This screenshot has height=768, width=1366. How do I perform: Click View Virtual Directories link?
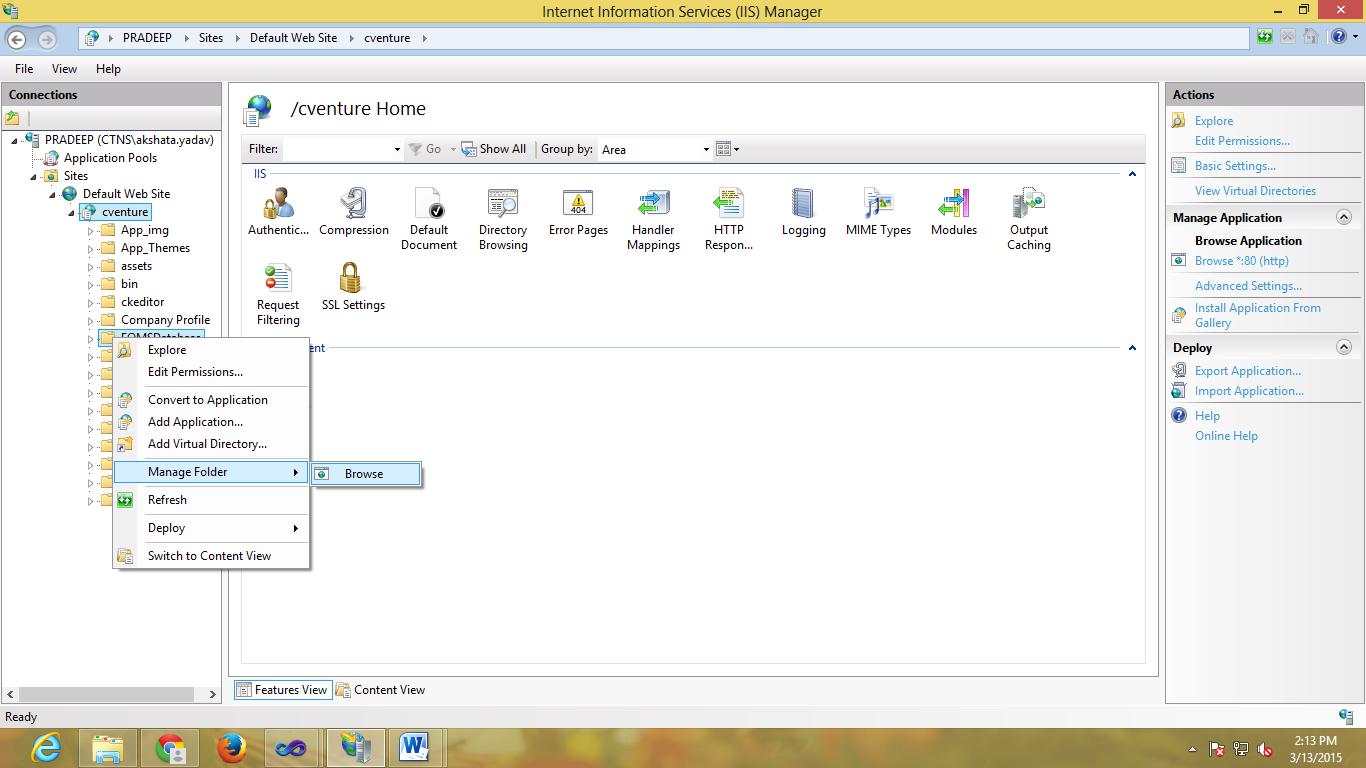[x=1255, y=191]
